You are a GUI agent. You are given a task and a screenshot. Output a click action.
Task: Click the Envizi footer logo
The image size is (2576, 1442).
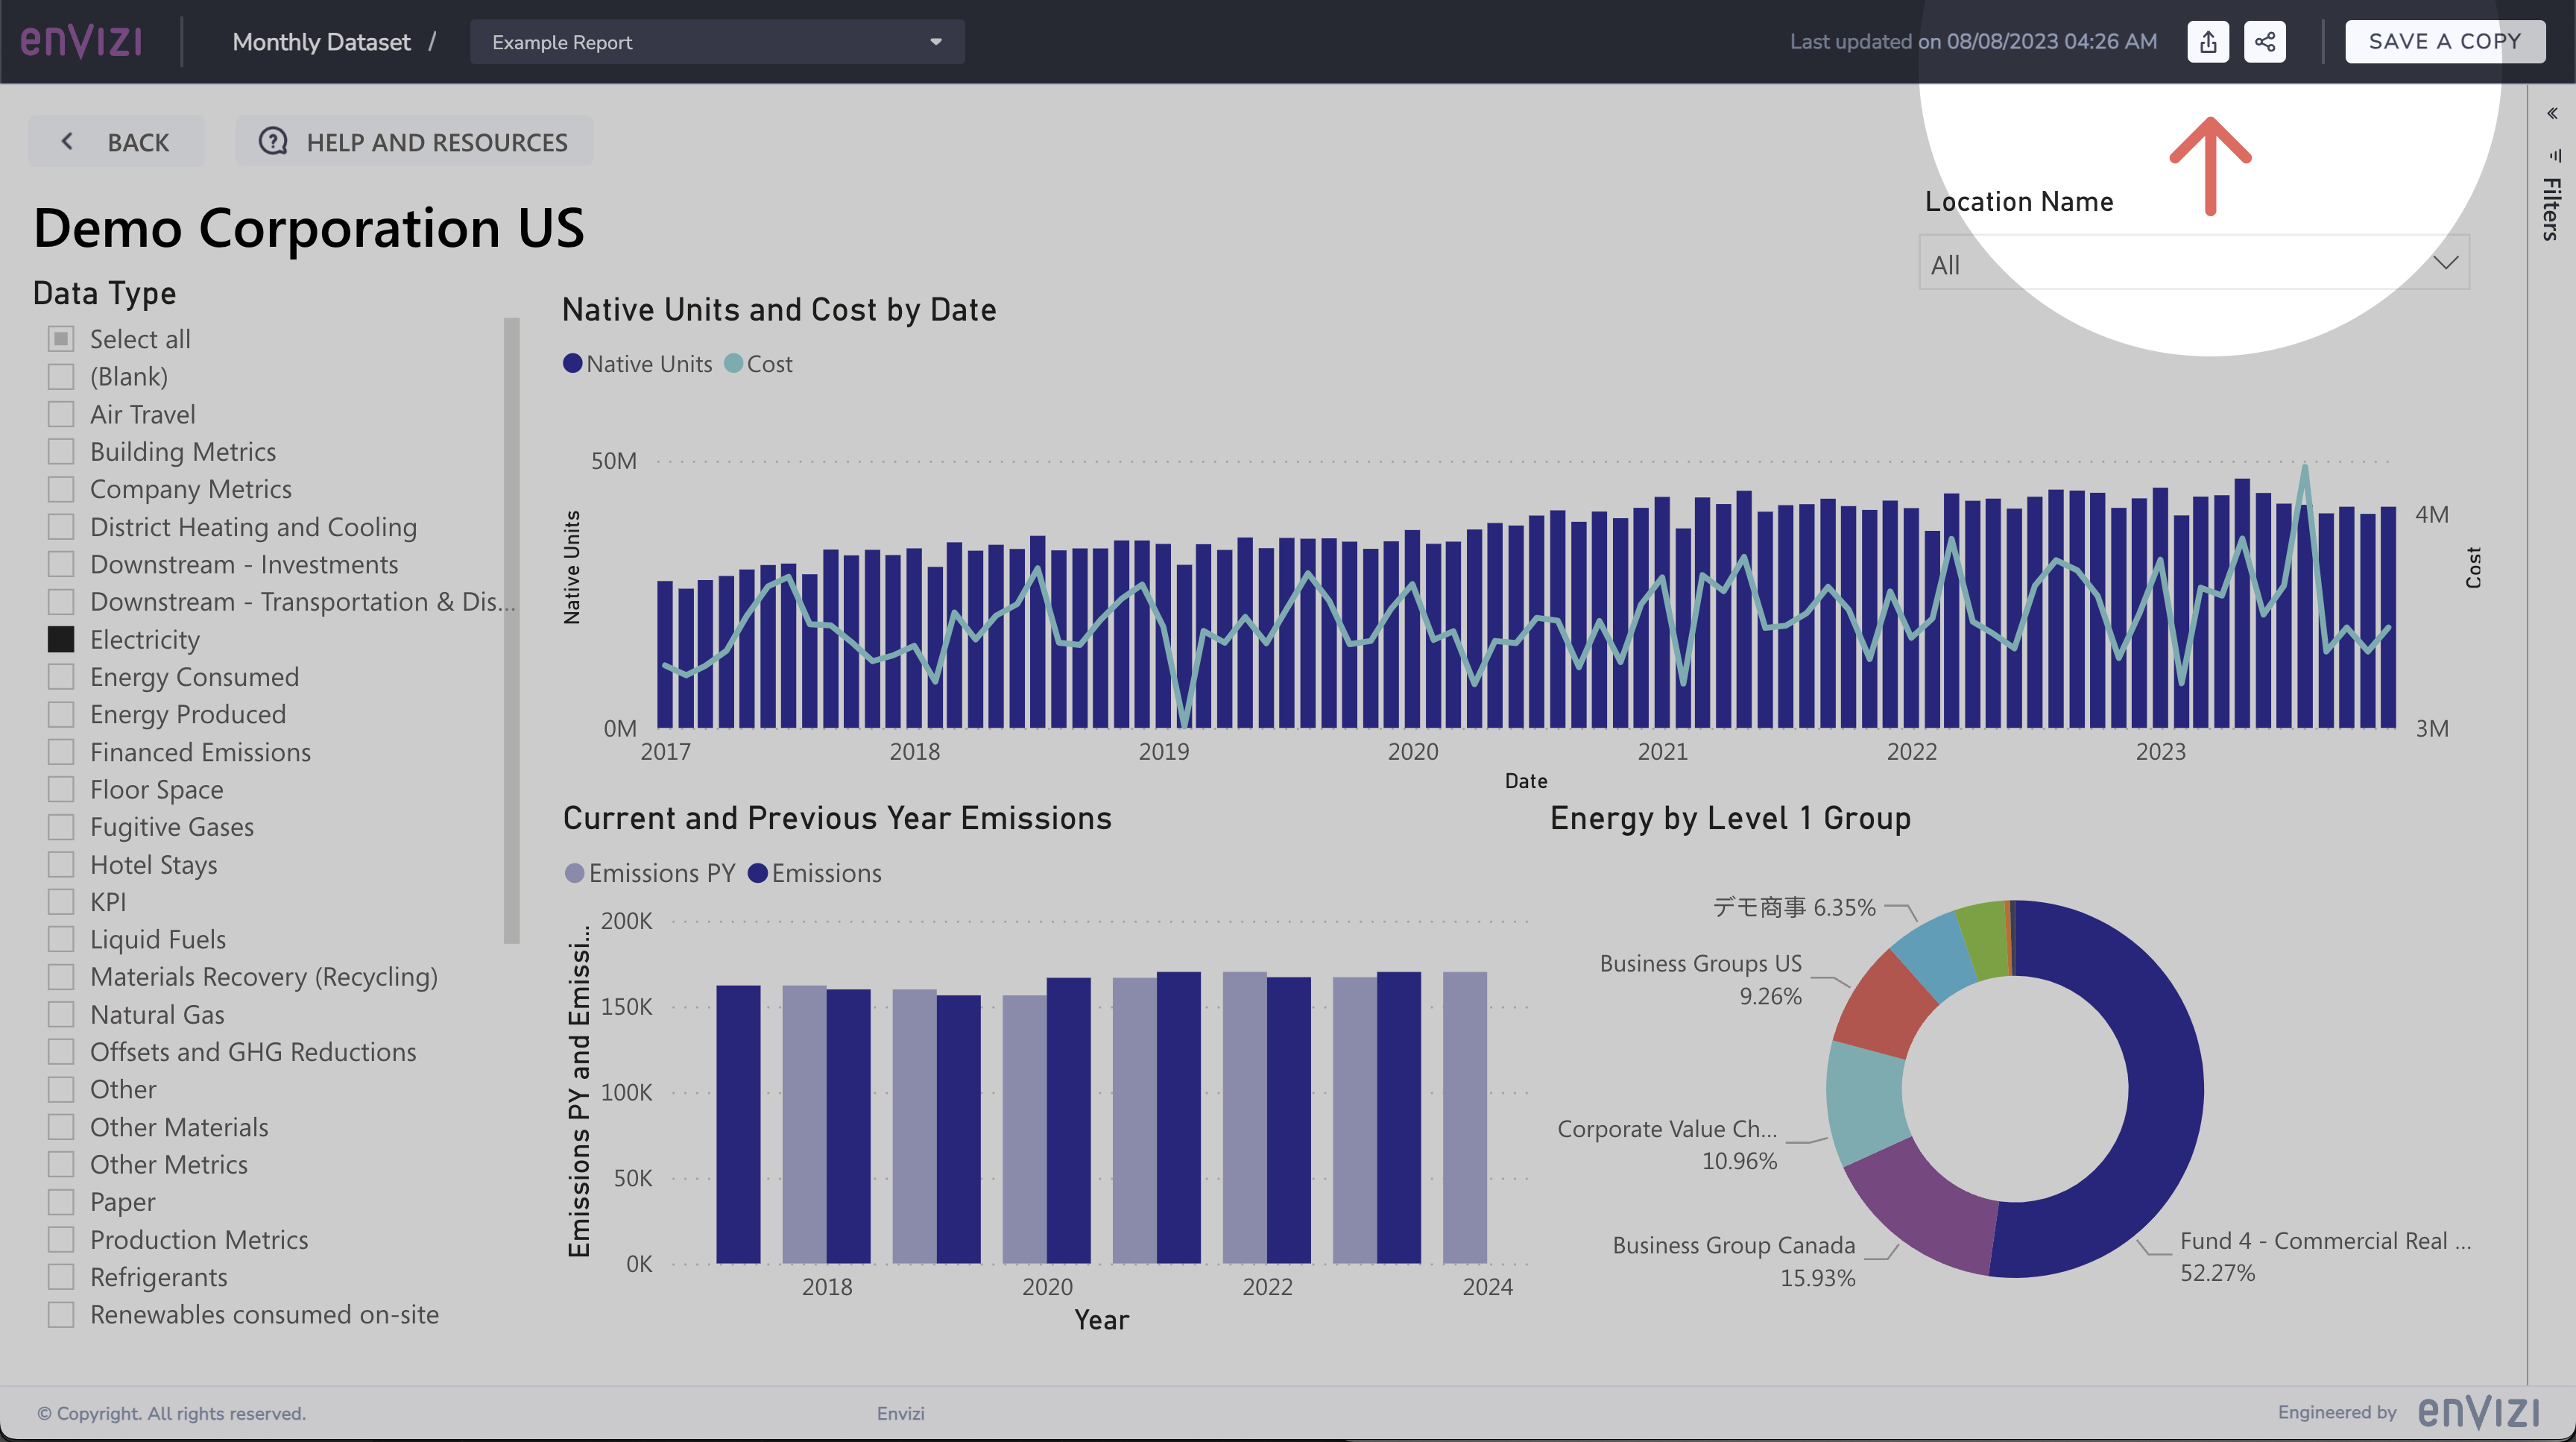2478,1412
